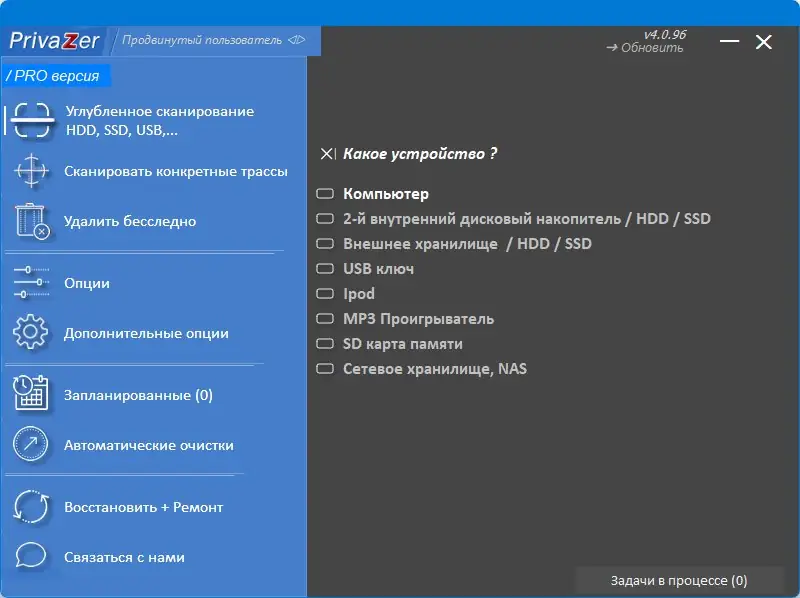The image size is (800, 598).
Task: Open Удалить бесследно via the trash icon
Action: click(x=31, y=222)
